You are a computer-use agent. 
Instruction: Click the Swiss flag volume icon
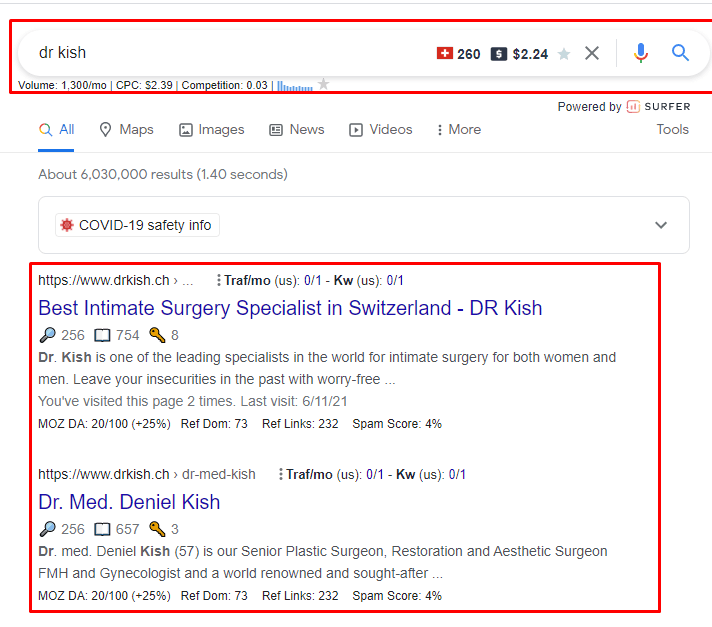pos(445,53)
